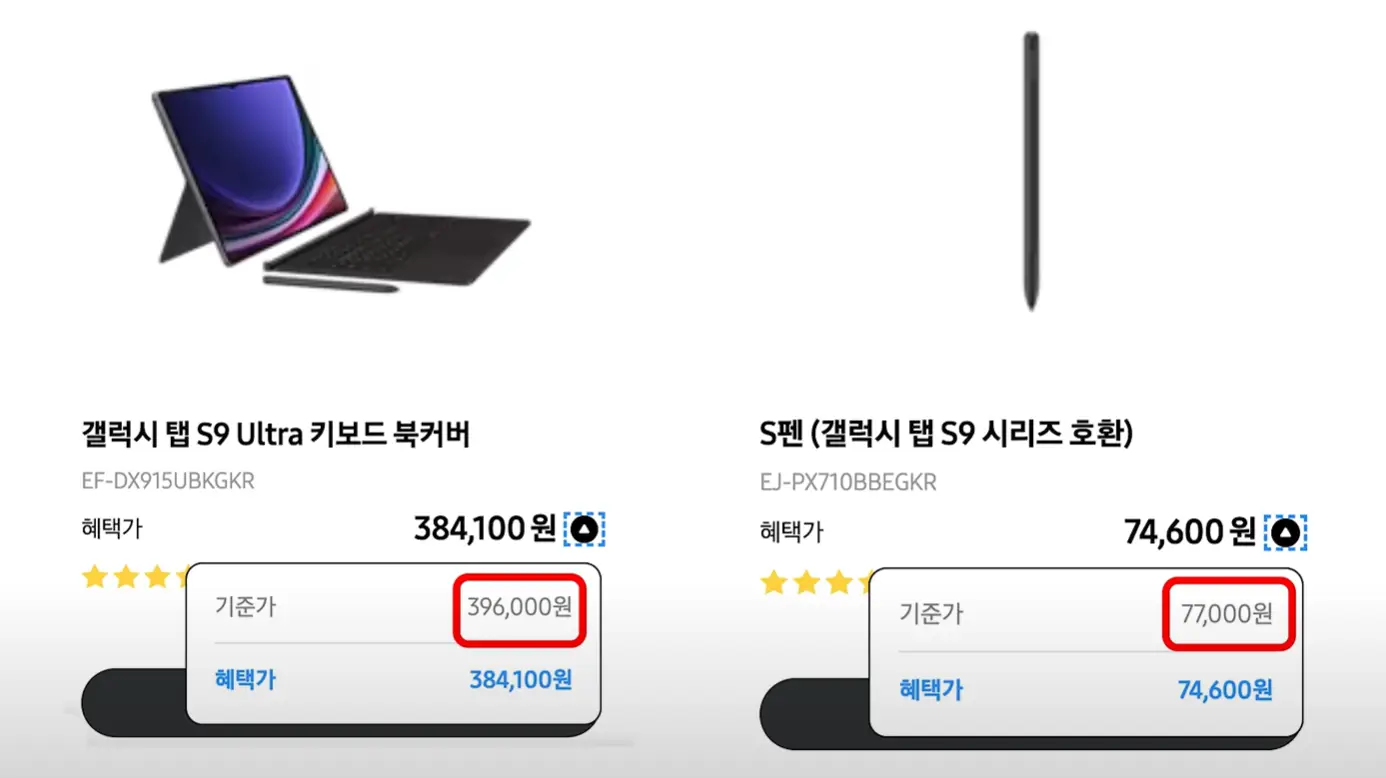Screen dimensions: 1386x778
Task: Click the bold 384,100 원 price
Action: tap(485, 528)
